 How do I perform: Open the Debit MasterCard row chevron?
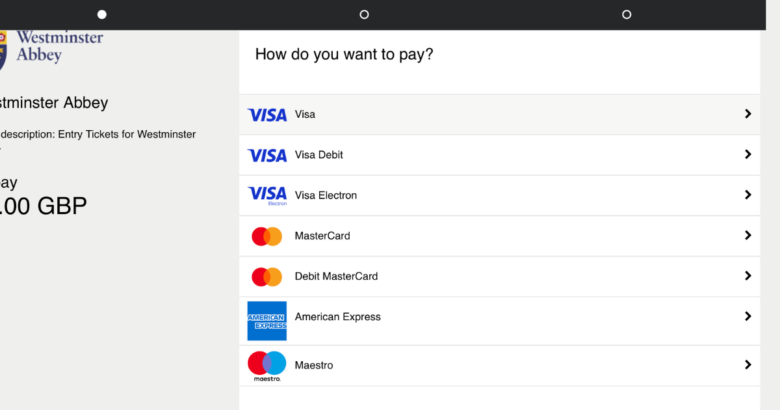point(748,276)
